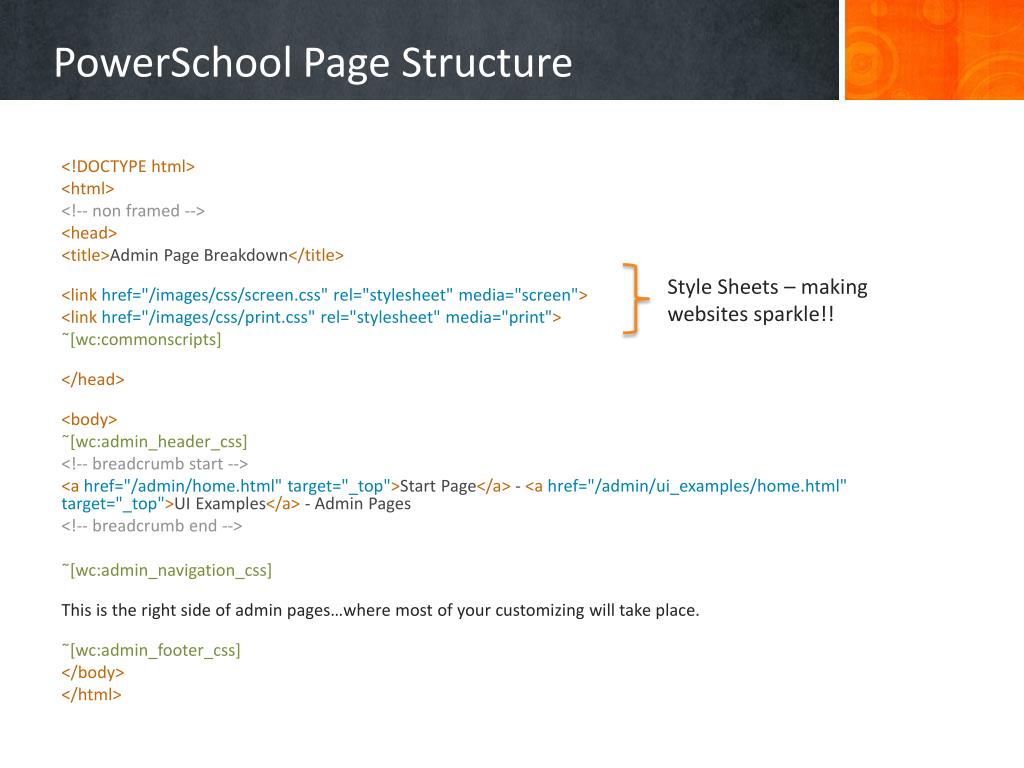This screenshot has height=768, width=1024.
Task: Select the ~[wc:admin_navigation_css] line
Action: coord(167,571)
